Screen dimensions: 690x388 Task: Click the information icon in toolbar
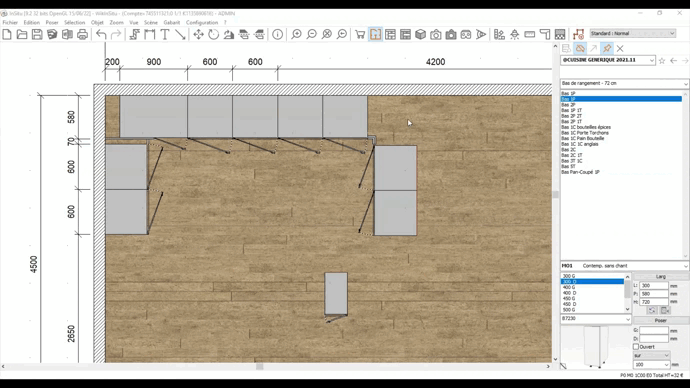pos(278,34)
